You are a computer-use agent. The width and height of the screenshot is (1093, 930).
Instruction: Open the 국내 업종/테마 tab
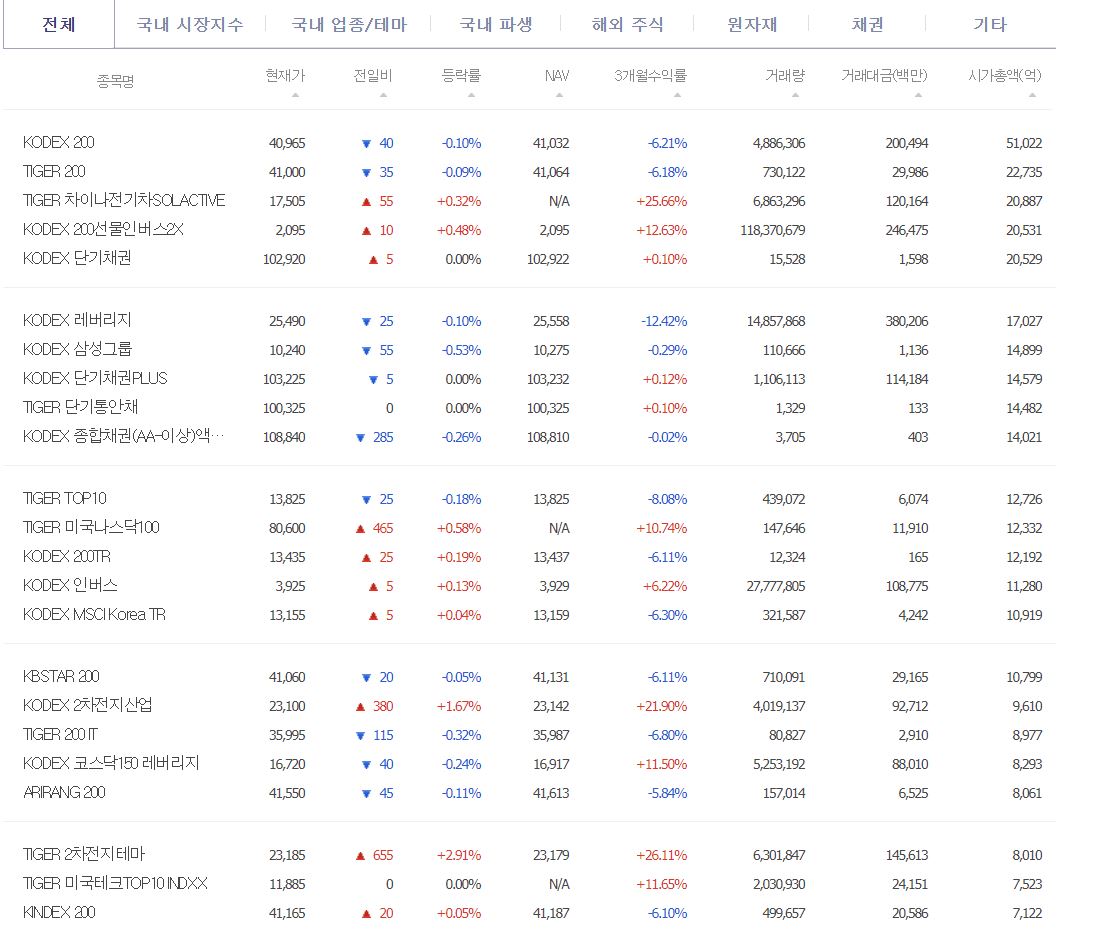point(349,24)
